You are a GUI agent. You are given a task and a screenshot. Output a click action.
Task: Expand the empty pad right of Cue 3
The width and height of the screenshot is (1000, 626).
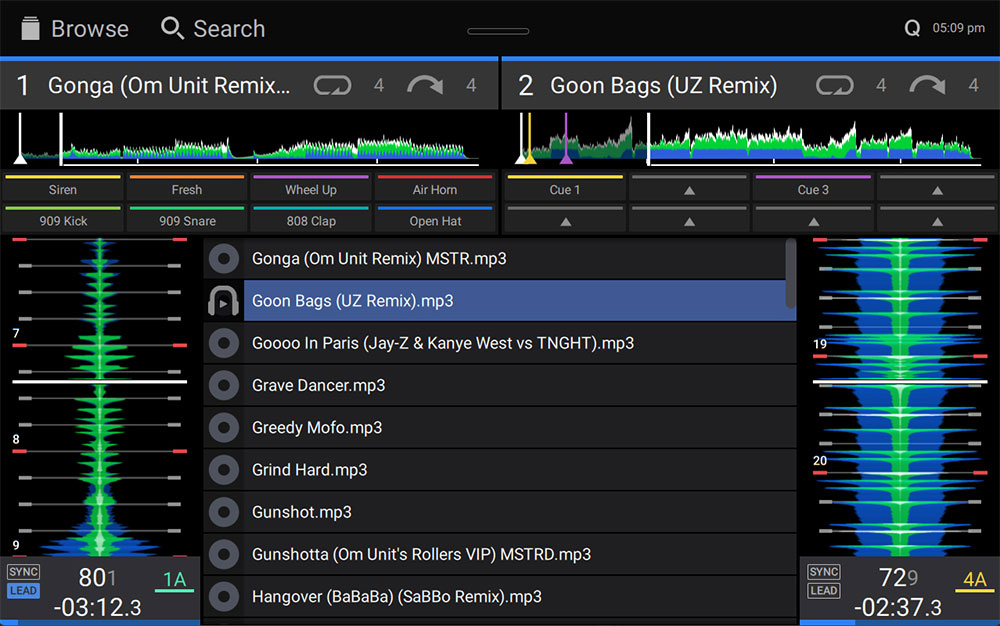tap(937, 189)
